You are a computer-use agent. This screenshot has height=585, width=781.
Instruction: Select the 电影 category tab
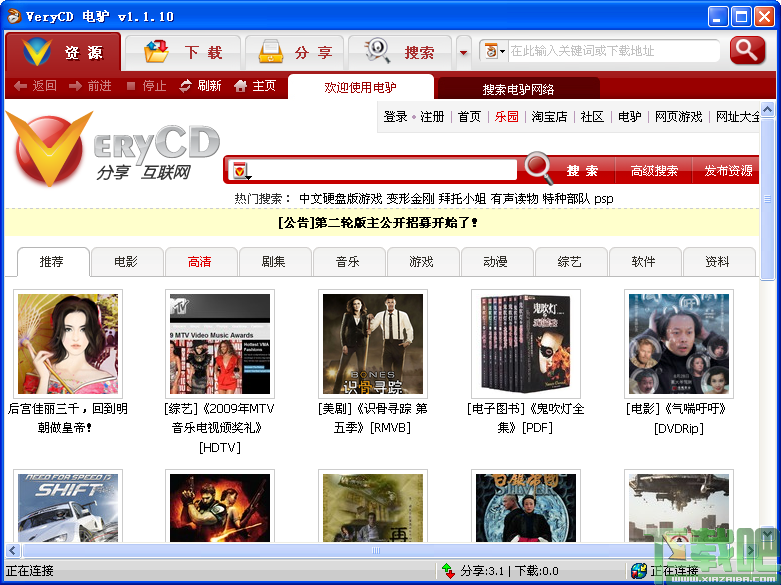click(x=126, y=262)
